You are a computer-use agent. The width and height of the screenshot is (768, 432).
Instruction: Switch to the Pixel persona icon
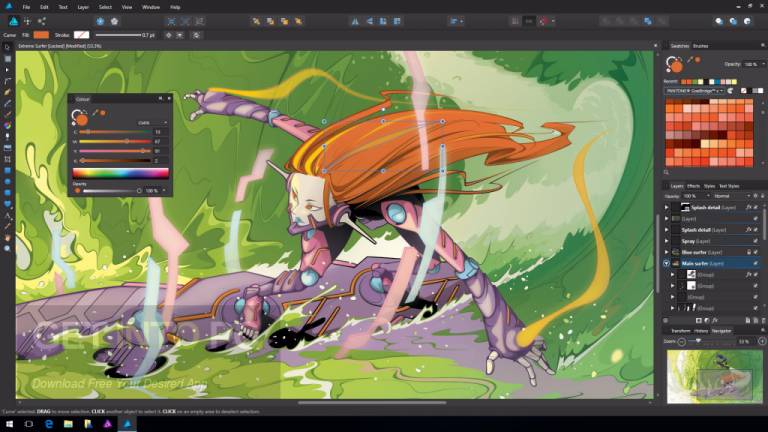[x=26, y=20]
